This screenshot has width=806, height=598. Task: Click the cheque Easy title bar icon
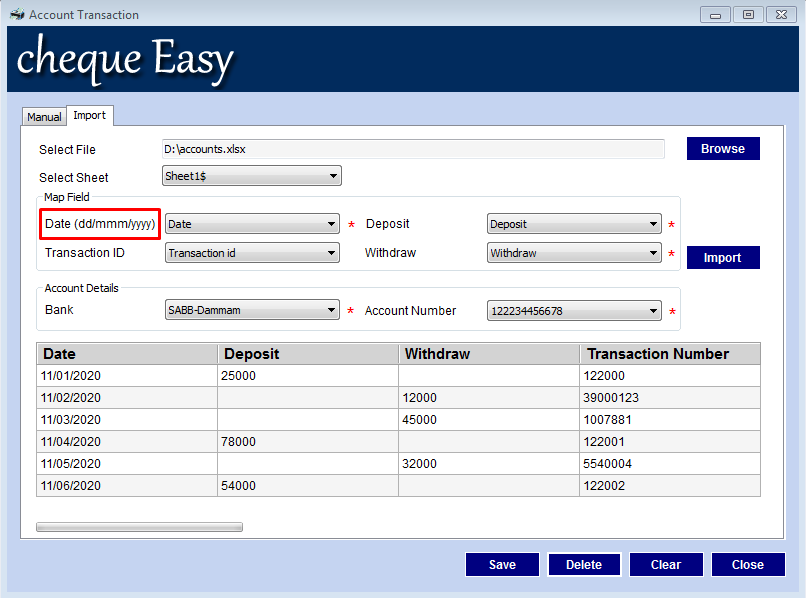[14, 14]
